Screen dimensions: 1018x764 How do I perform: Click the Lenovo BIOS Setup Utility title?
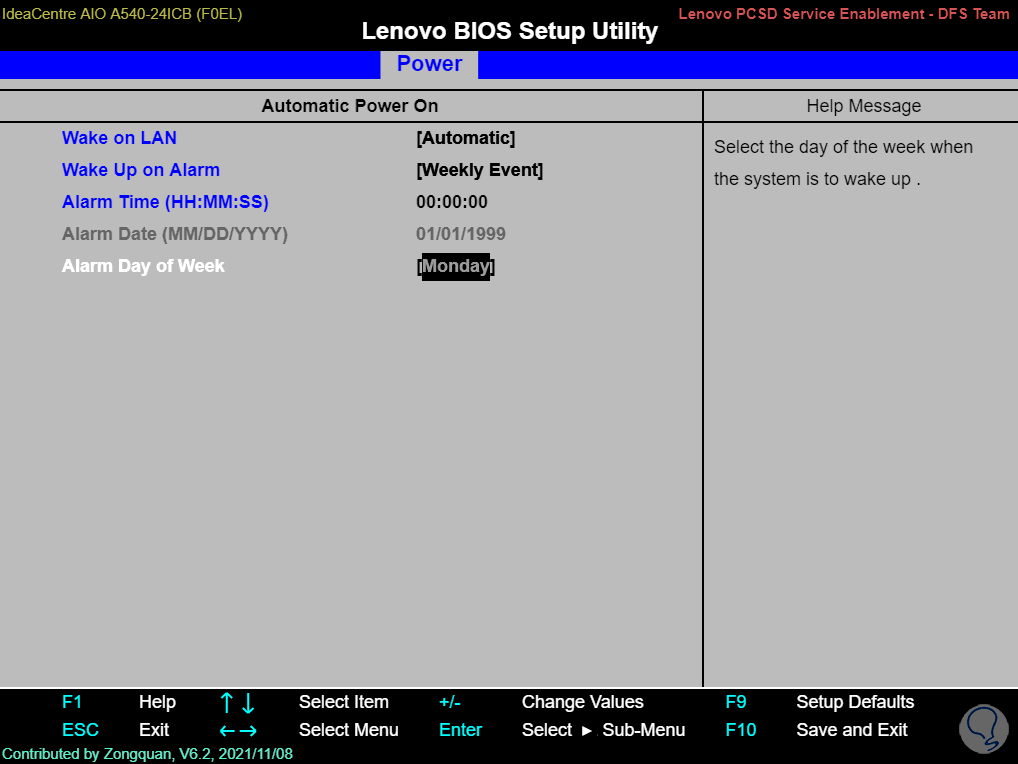pos(510,31)
